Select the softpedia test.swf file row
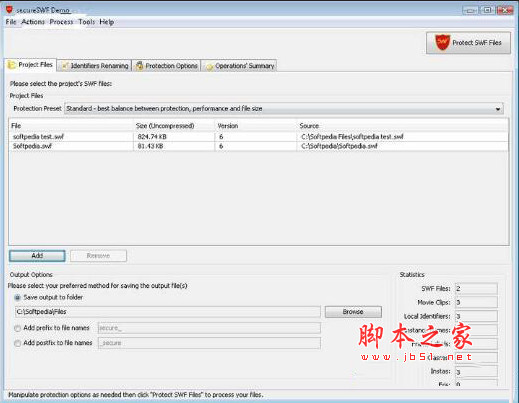The image size is (519, 403). click(x=259, y=137)
